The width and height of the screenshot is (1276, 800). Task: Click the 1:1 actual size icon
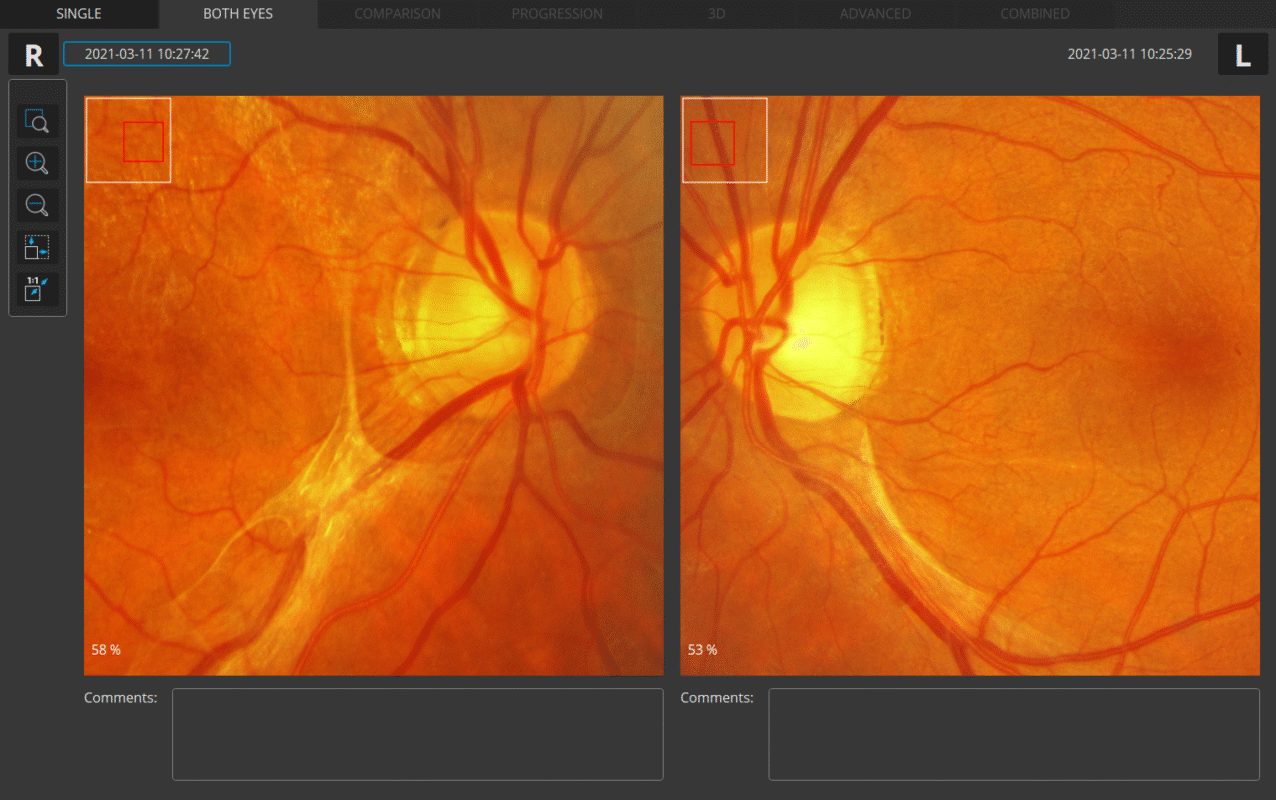pos(37,289)
